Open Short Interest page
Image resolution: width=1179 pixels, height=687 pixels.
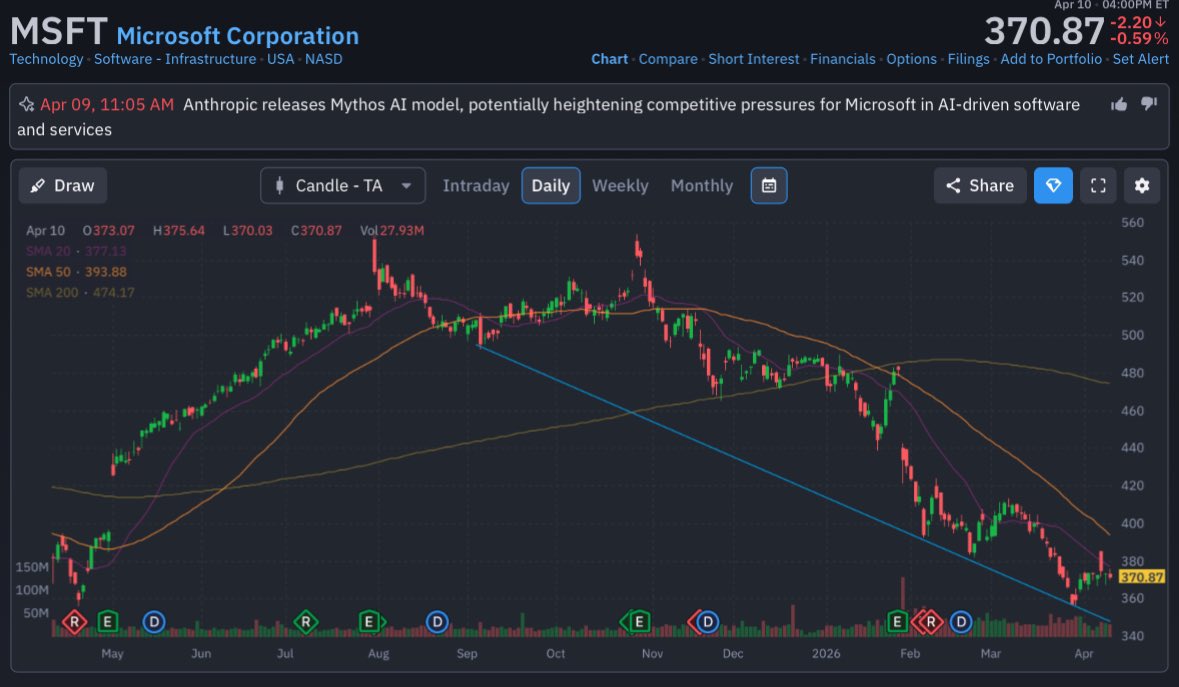click(753, 59)
